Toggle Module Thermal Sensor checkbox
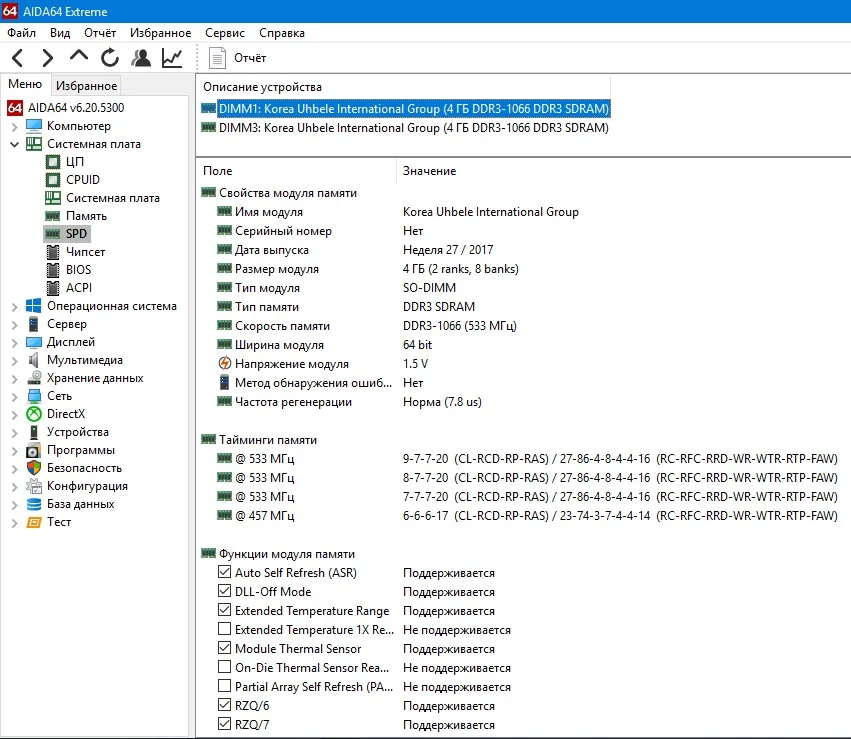 [224, 648]
